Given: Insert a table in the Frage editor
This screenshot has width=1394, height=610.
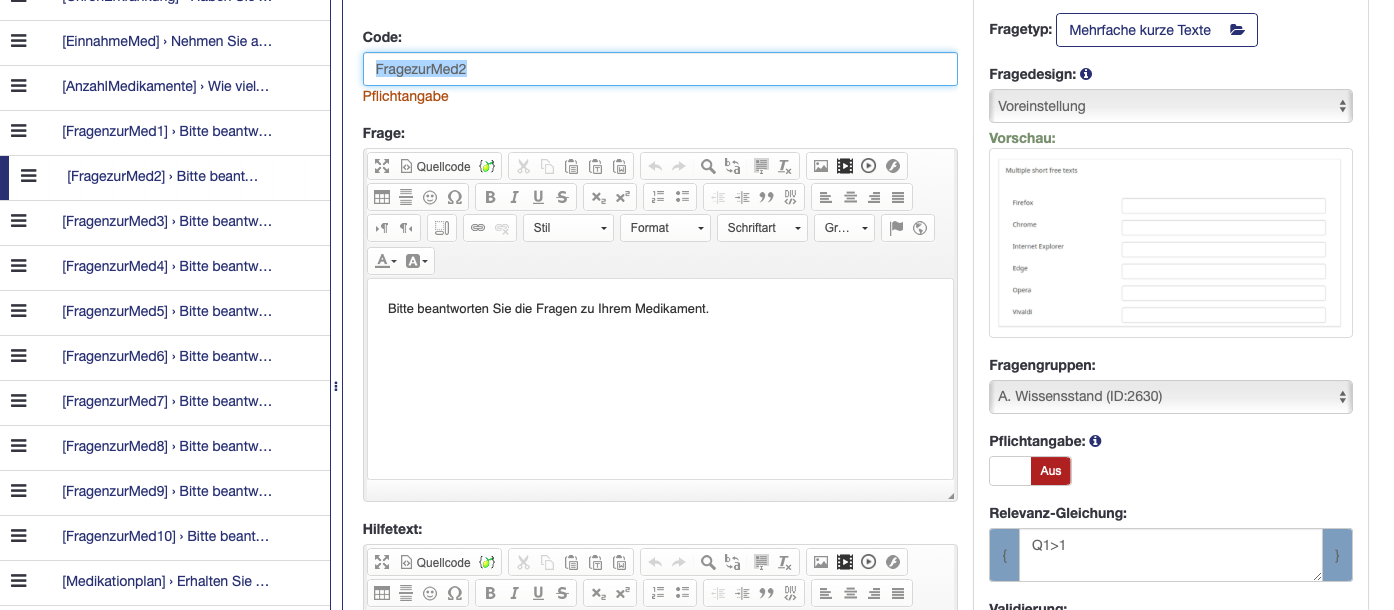Looking at the screenshot, I should coord(382,198).
